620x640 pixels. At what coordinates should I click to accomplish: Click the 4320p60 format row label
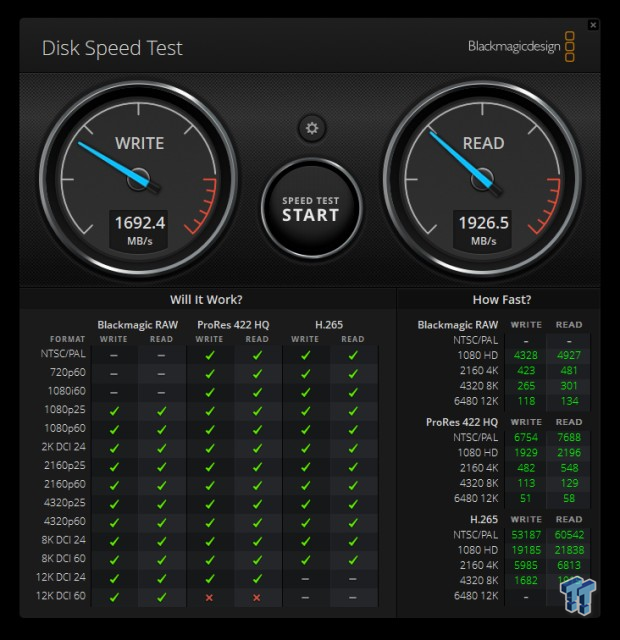(x=65, y=521)
